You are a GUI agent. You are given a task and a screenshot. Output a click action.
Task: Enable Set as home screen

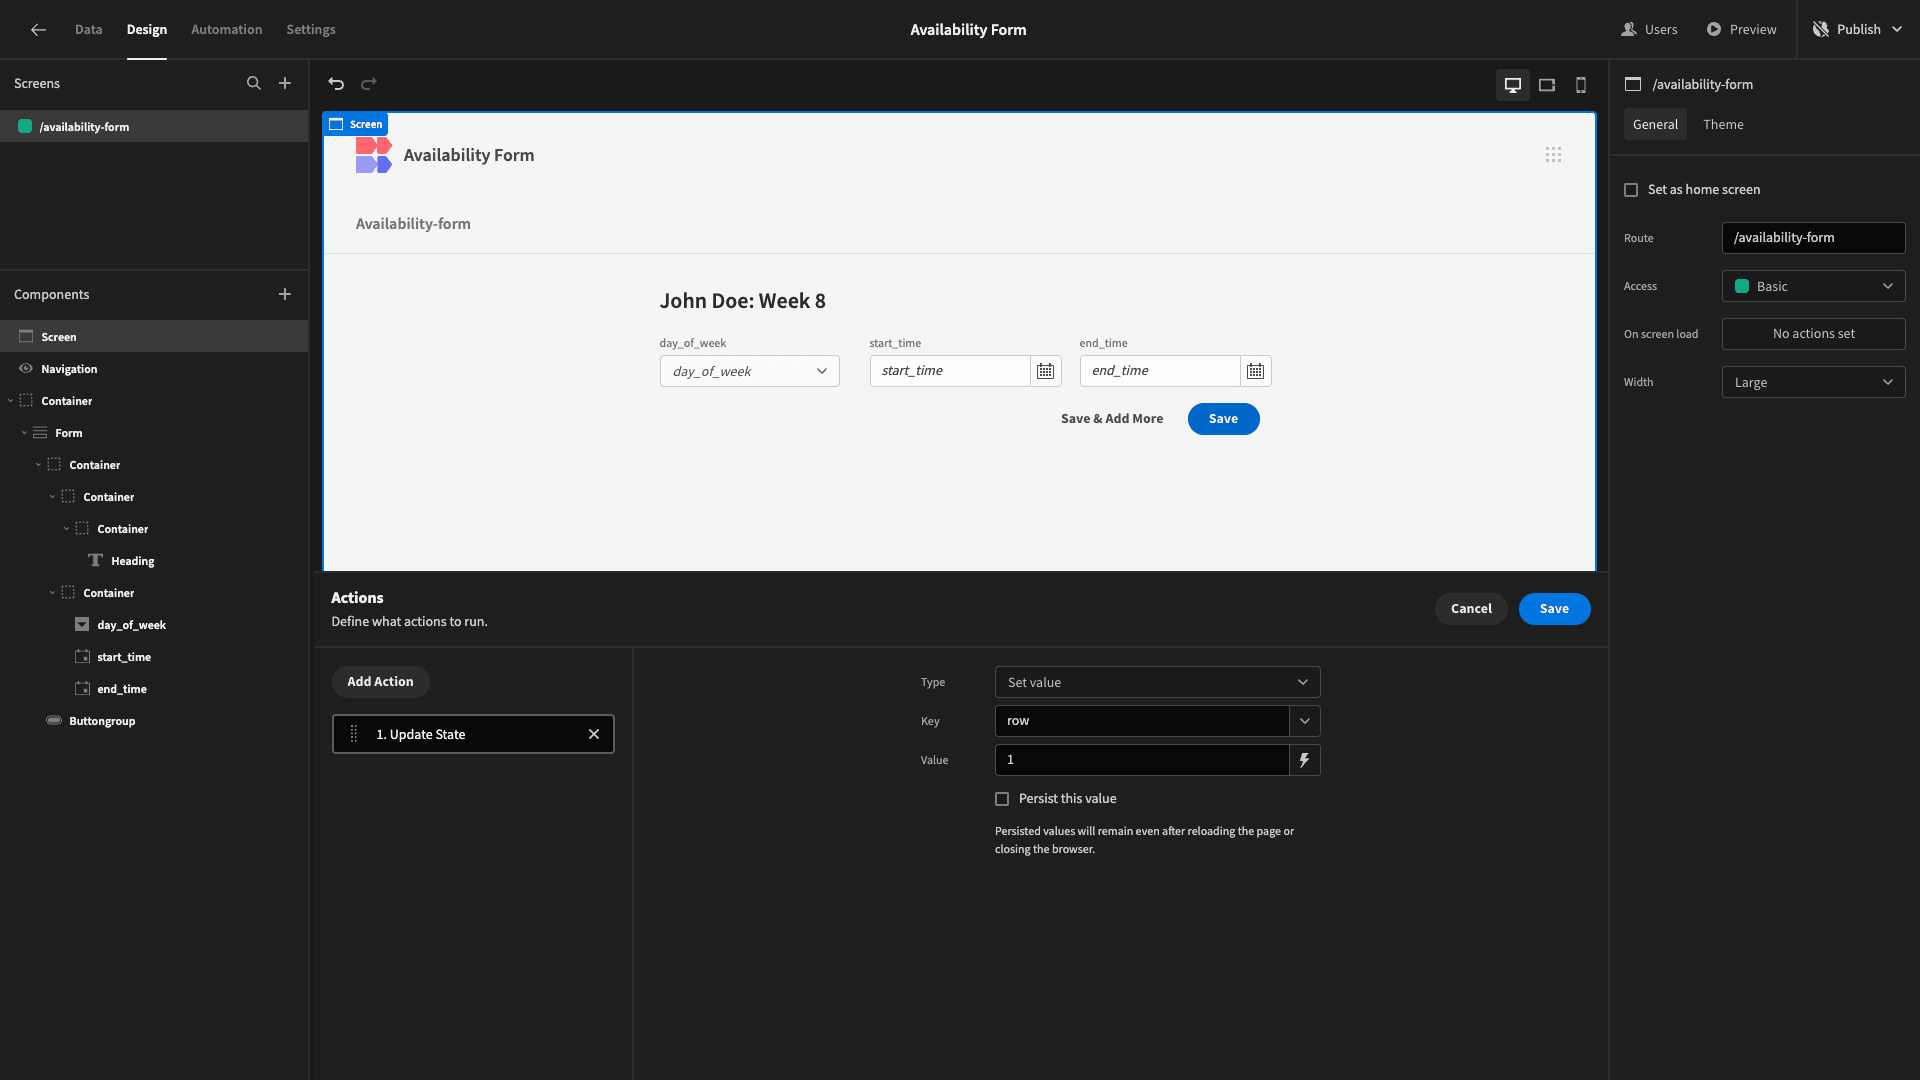coord(1631,190)
